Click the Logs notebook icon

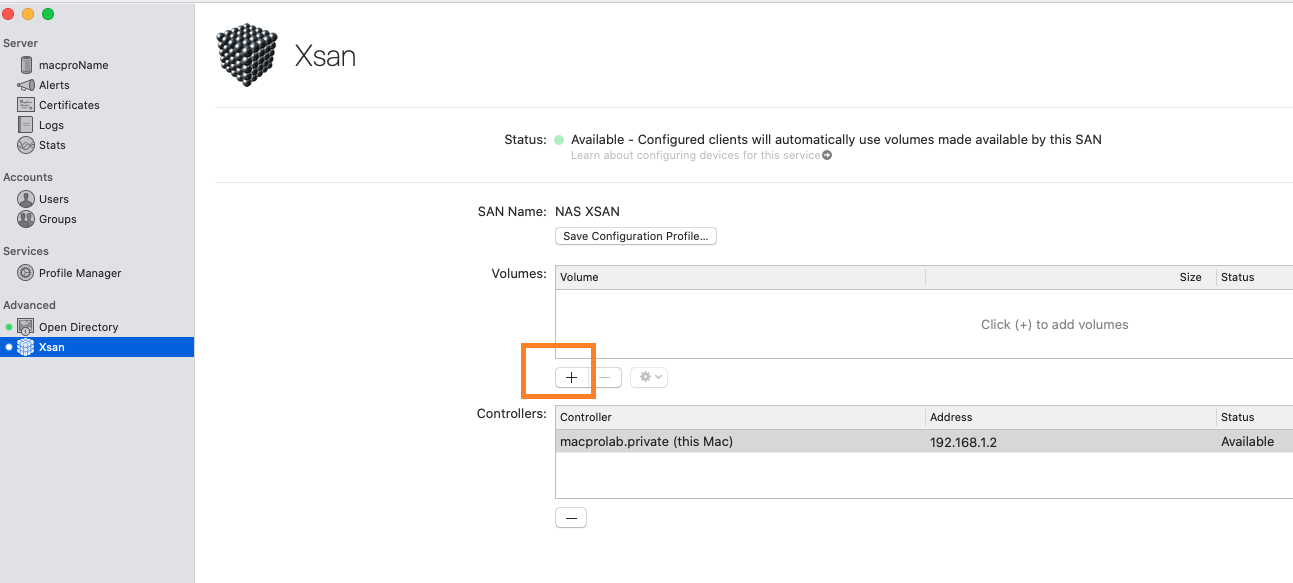26,125
